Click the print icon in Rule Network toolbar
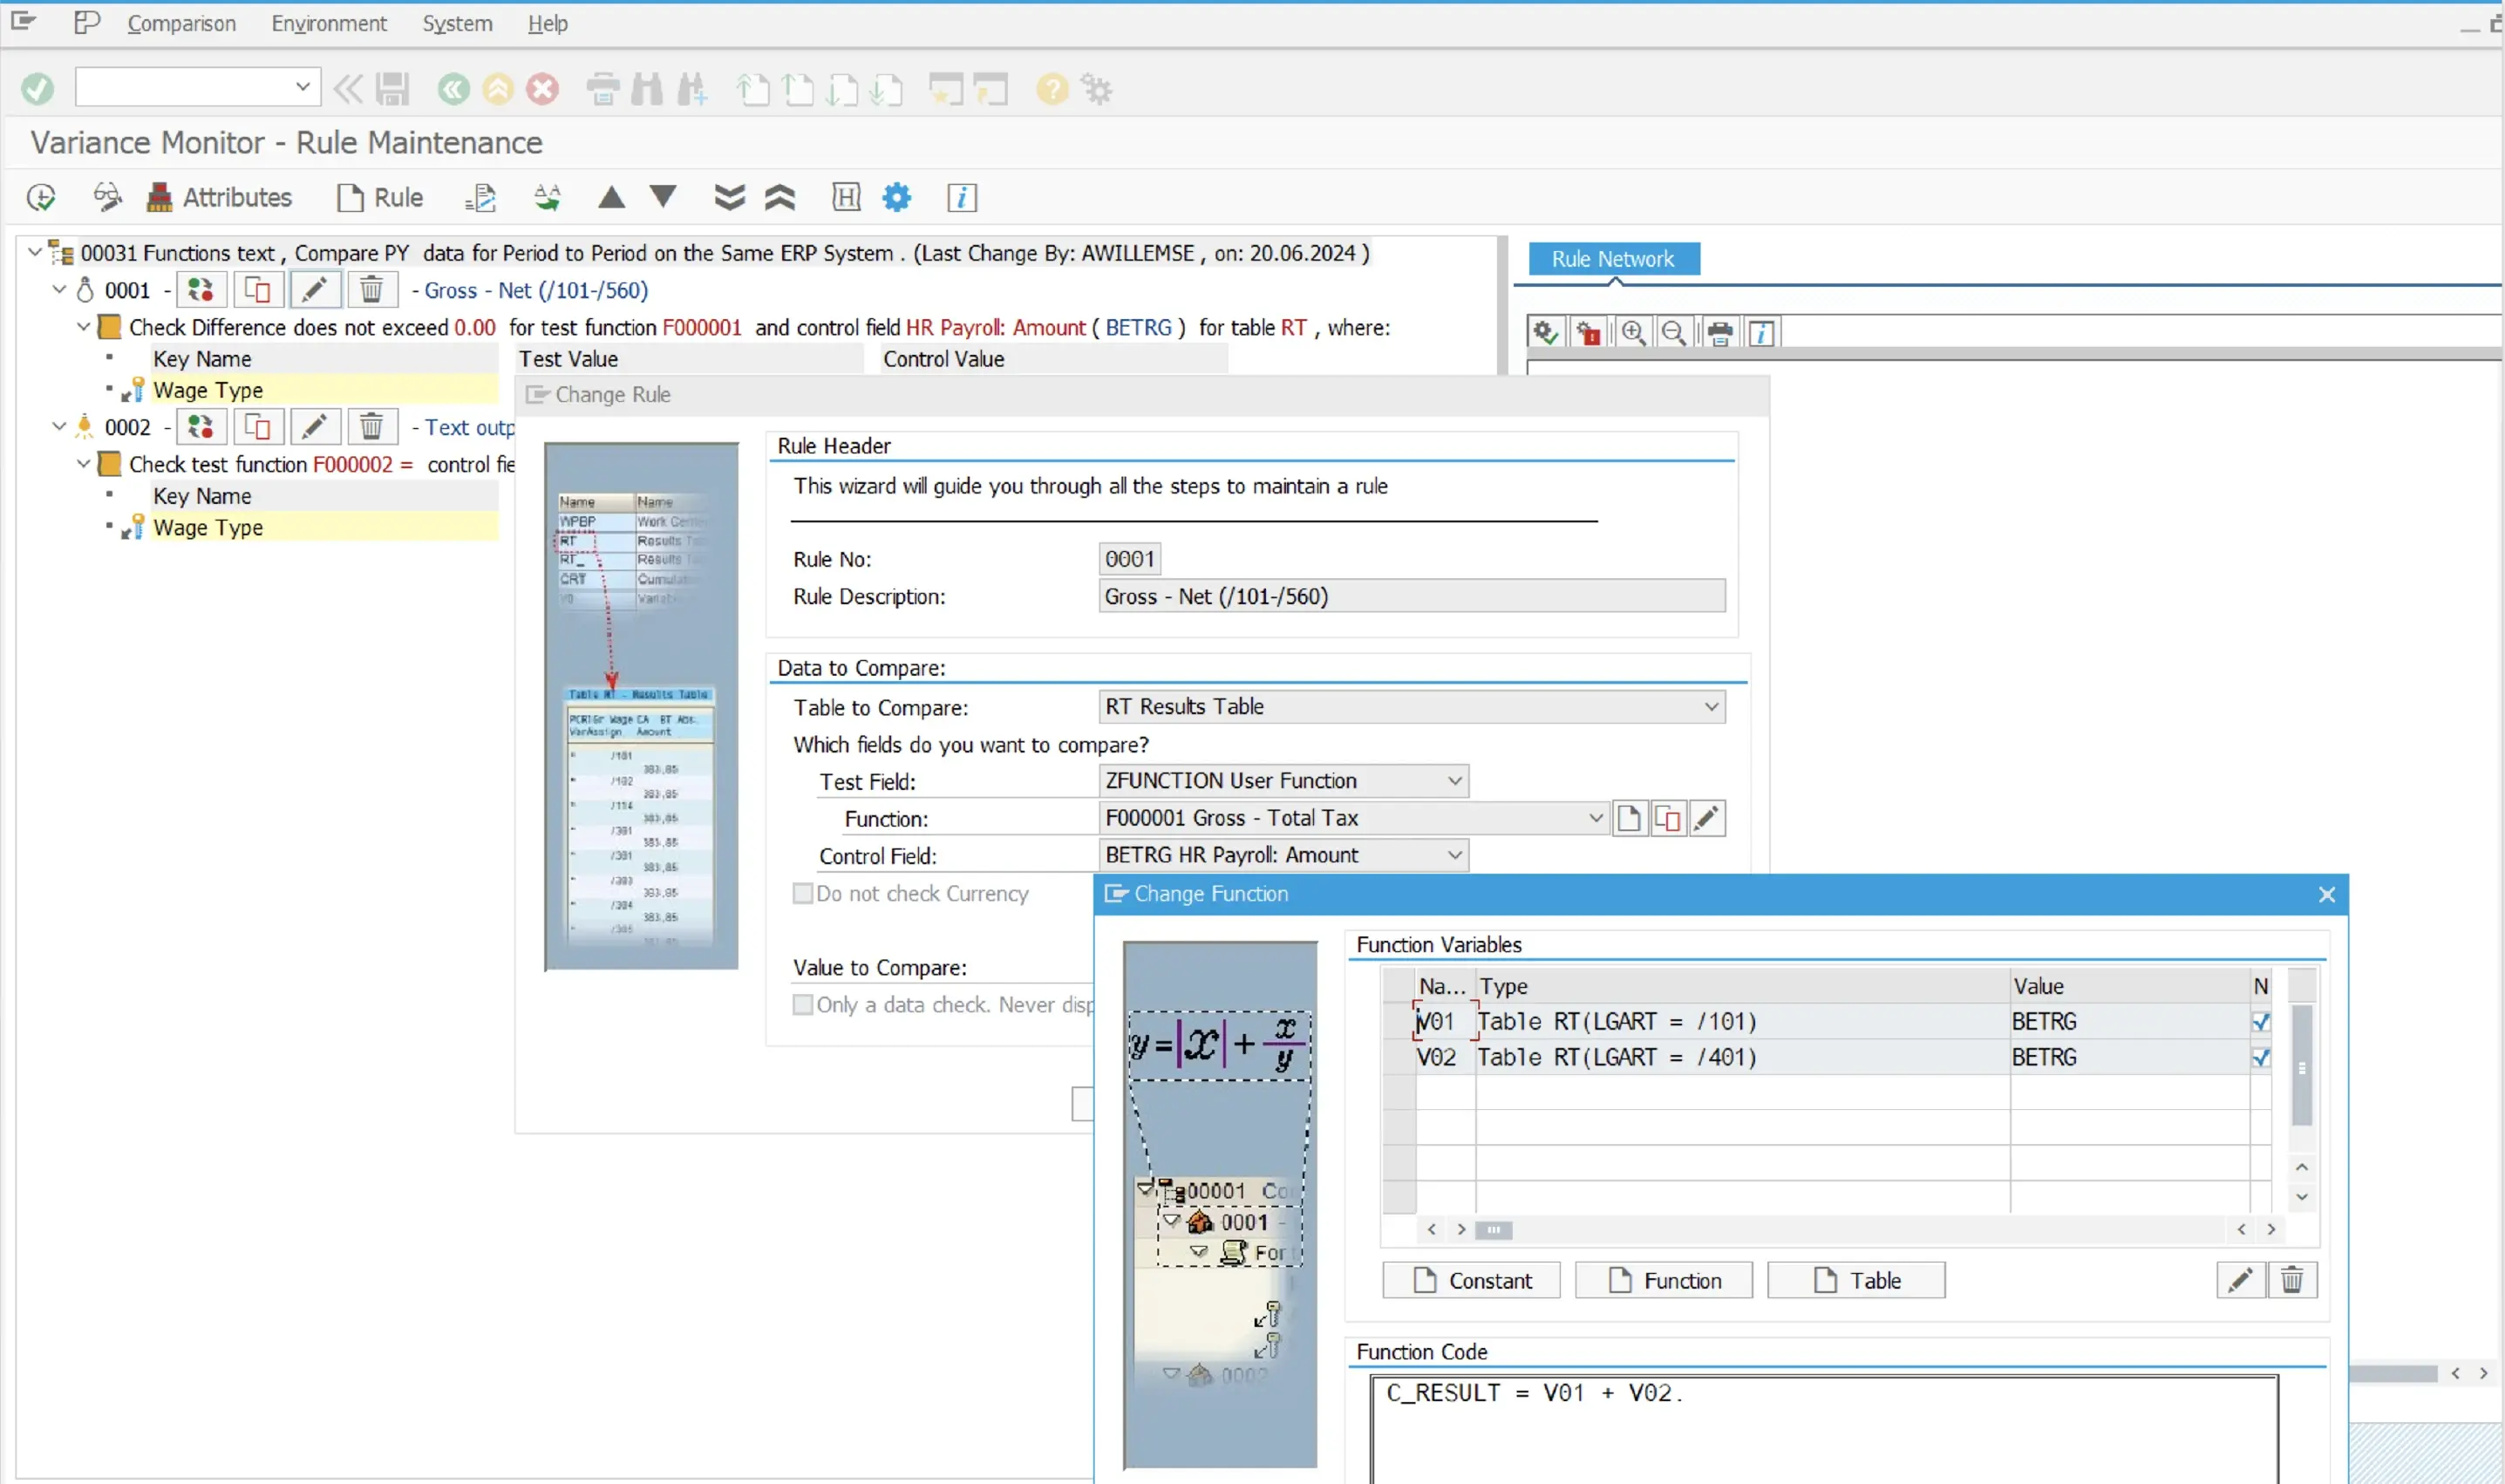Screen dimensions: 2505x1484 tap(1720, 333)
